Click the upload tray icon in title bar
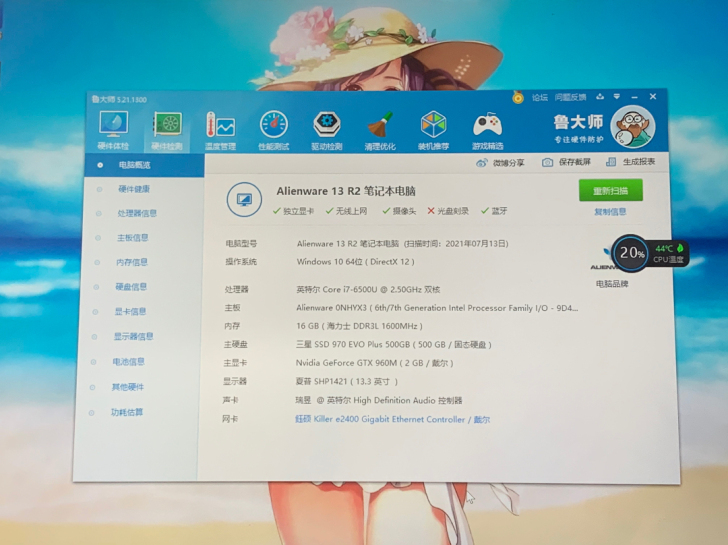The width and height of the screenshot is (728, 545). click(600, 97)
